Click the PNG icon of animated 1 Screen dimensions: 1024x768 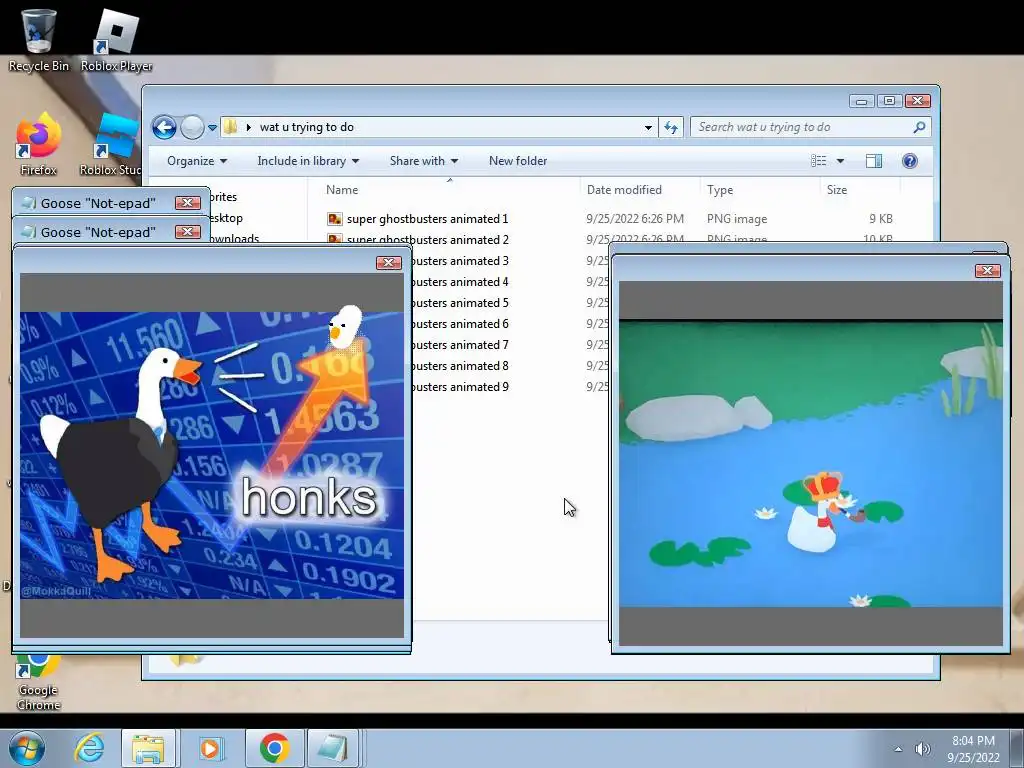pos(334,219)
